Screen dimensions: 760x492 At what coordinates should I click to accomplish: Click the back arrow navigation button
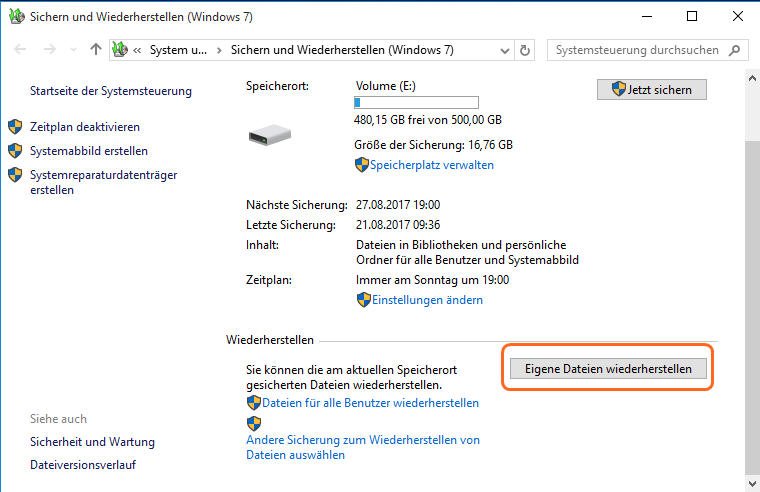22,50
